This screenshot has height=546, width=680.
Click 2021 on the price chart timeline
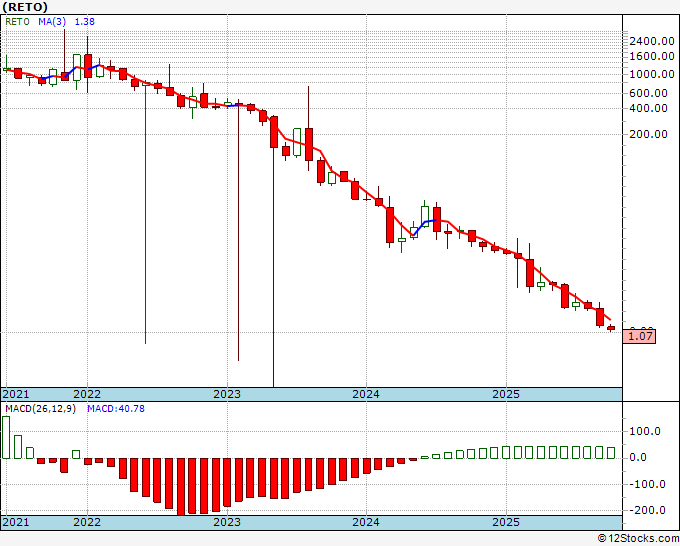click(x=16, y=394)
